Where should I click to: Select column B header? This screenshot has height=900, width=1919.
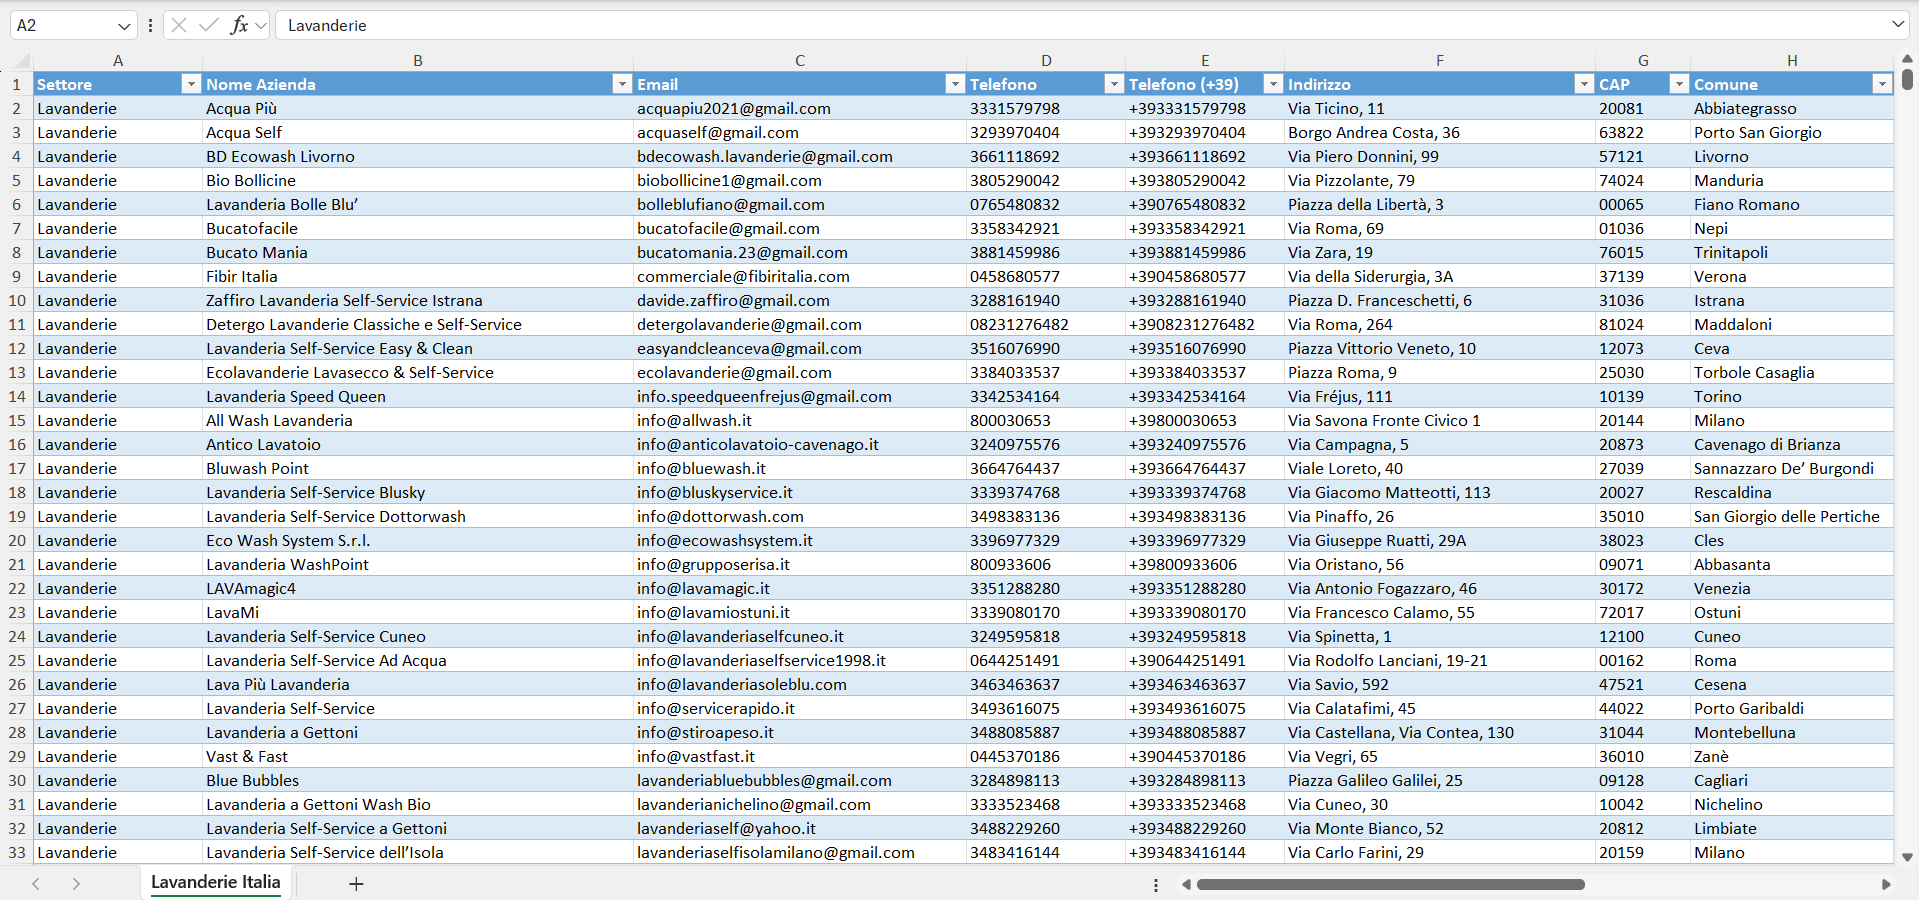(x=418, y=60)
